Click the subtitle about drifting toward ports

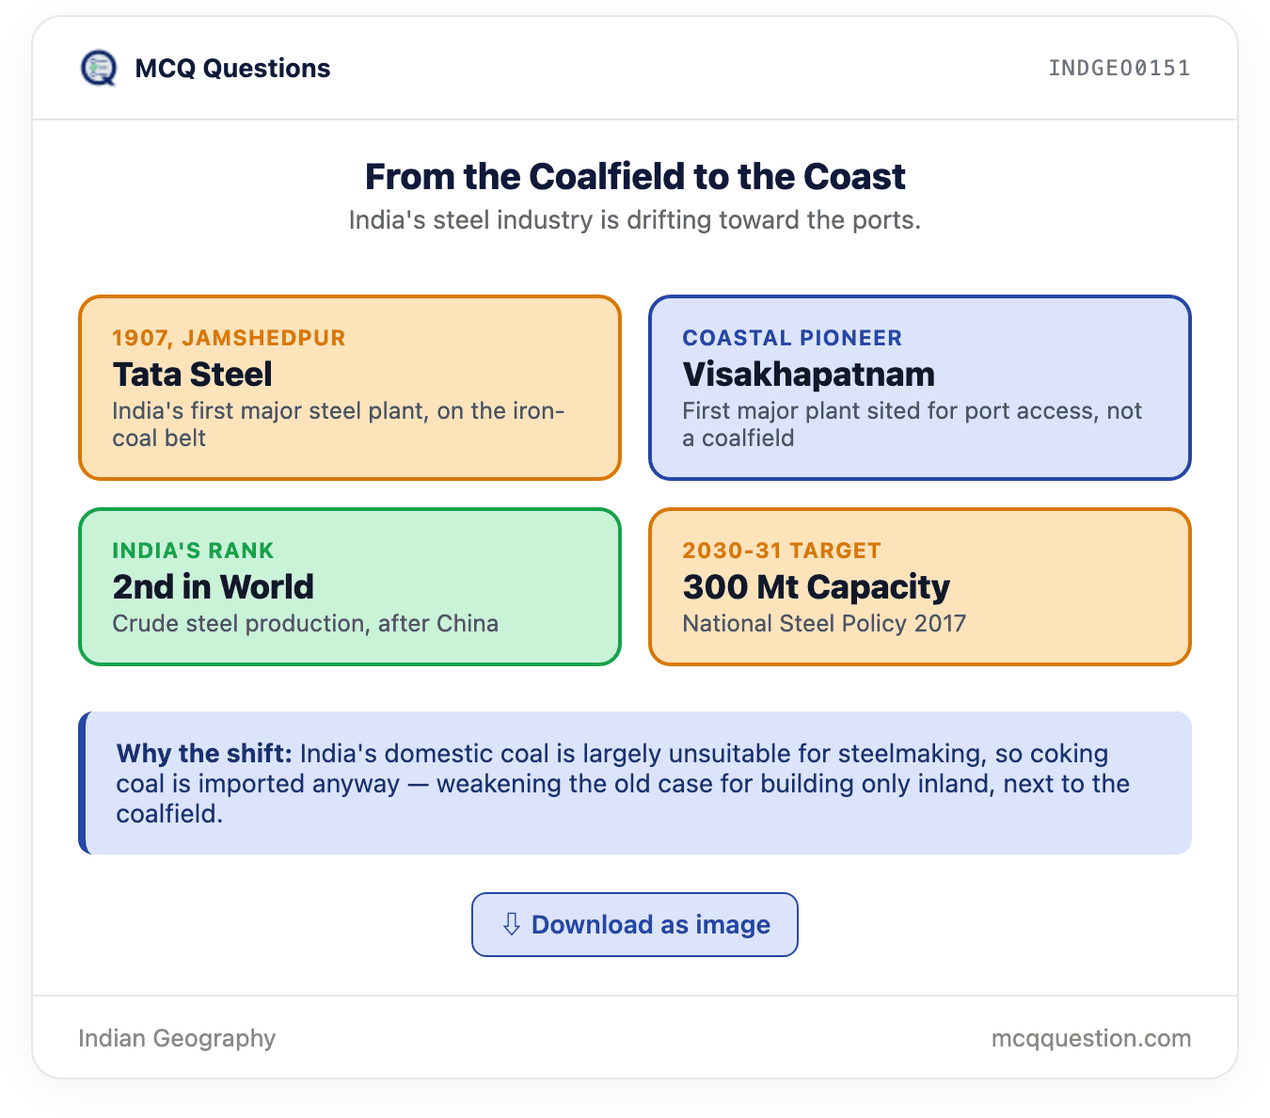coord(635,220)
